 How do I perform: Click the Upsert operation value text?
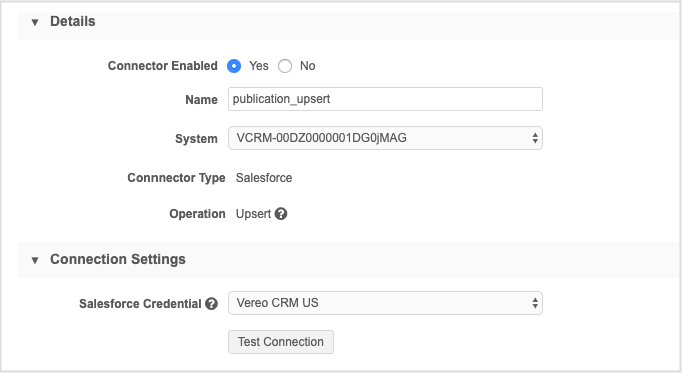[x=254, y=214]
